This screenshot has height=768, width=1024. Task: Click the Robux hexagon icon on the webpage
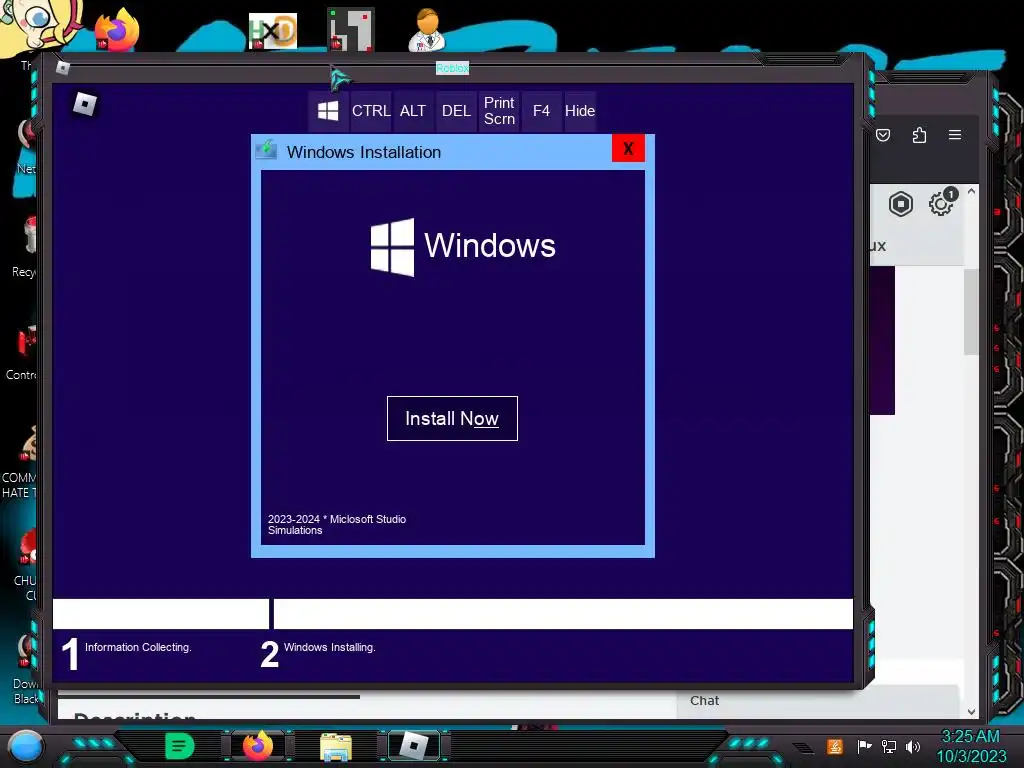click(901, 204)
